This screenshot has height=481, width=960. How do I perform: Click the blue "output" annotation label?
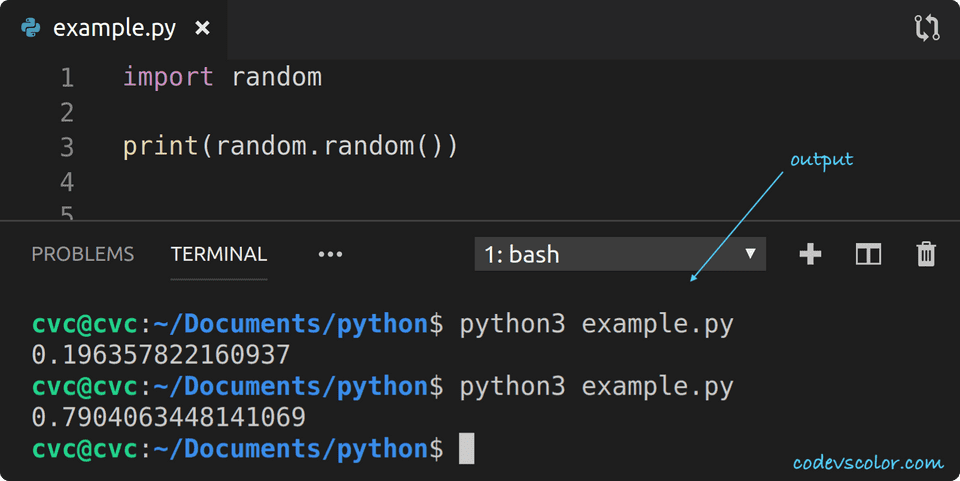(821, 160)
